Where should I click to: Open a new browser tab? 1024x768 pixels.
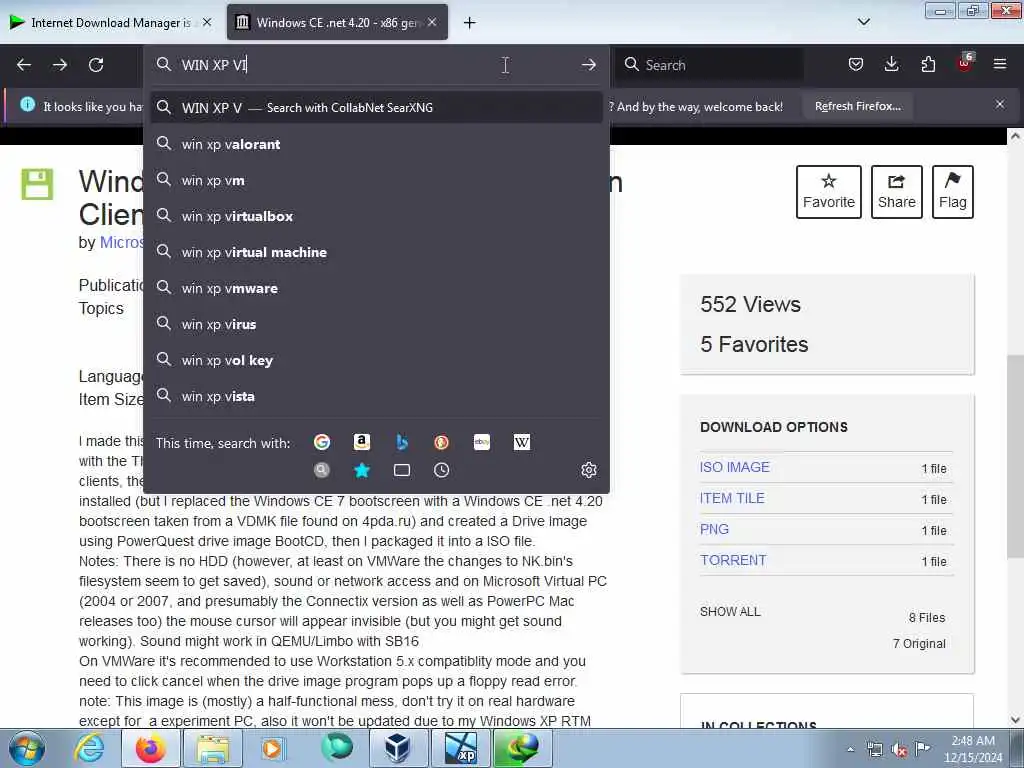pos(469,23)
